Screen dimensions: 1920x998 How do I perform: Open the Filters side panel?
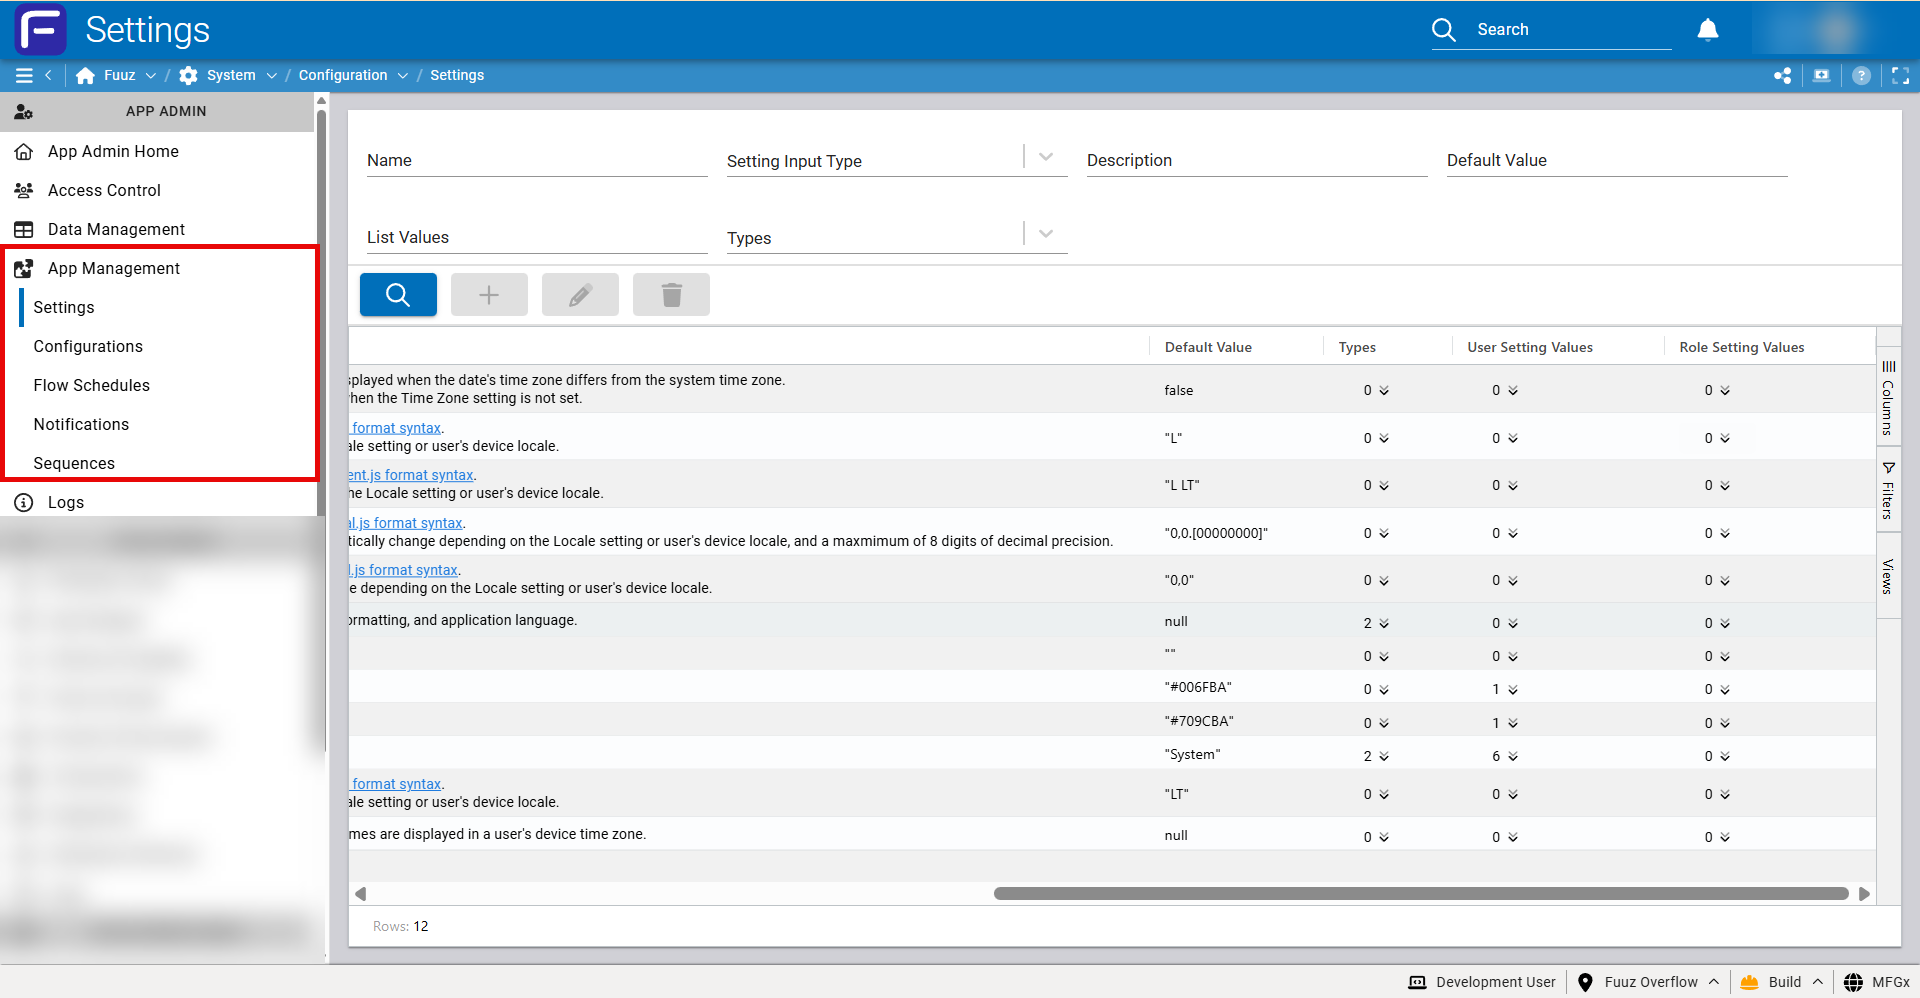pos(1888,491)
